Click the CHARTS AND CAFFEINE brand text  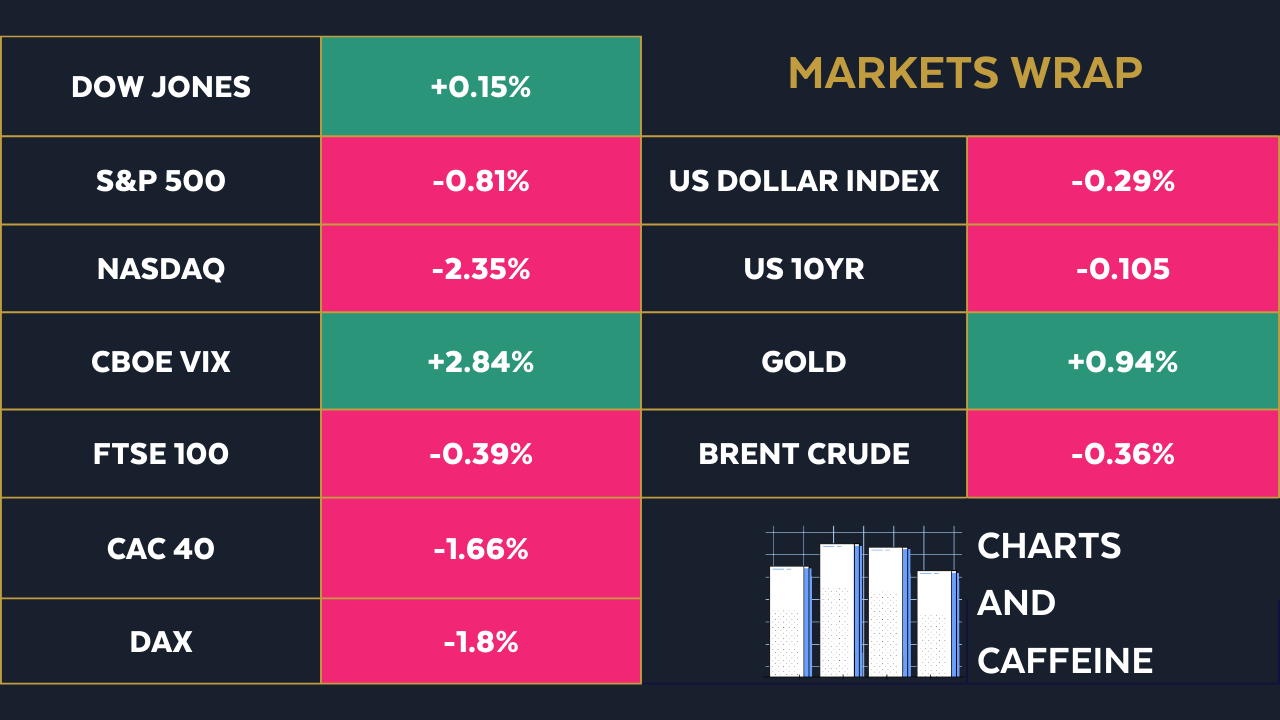point(1064,603)
